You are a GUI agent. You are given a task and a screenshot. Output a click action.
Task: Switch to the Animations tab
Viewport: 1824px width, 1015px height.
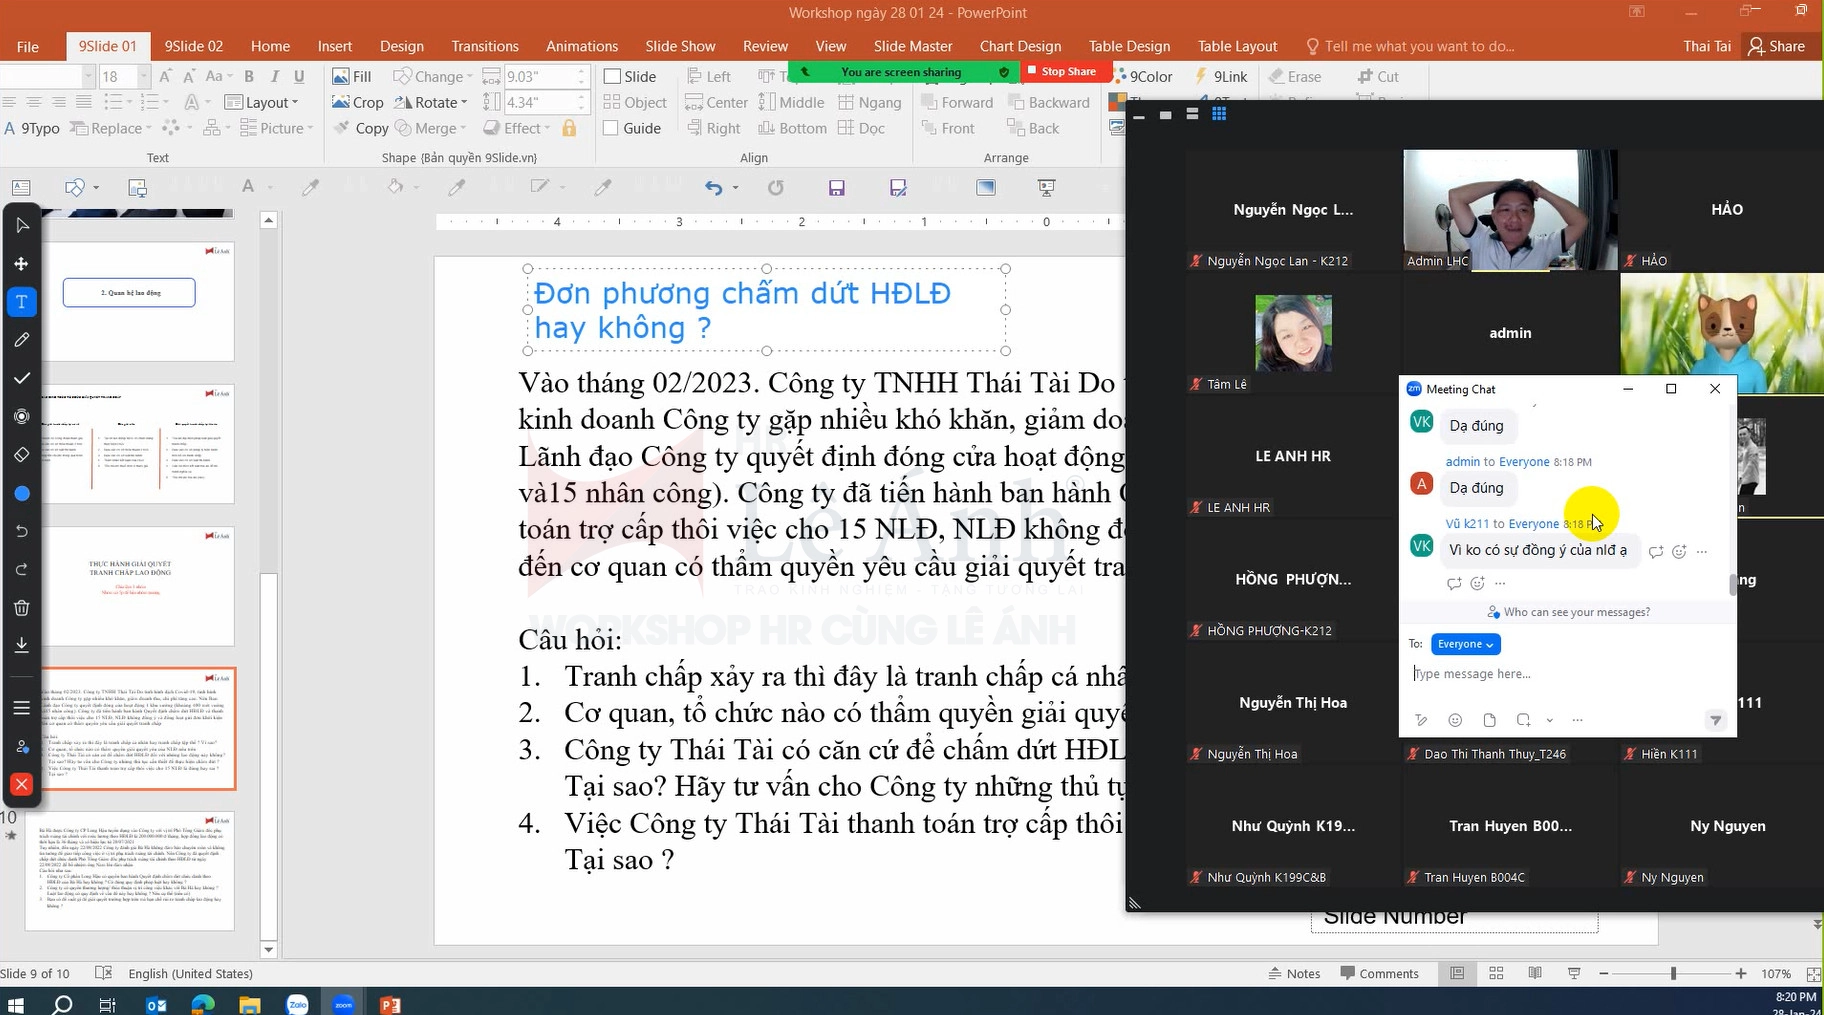click(581, 46)
